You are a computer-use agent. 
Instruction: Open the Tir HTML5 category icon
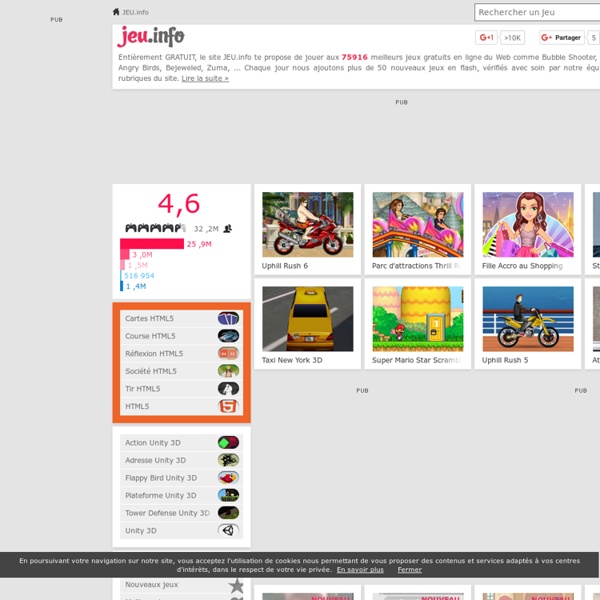coord(228,389)
